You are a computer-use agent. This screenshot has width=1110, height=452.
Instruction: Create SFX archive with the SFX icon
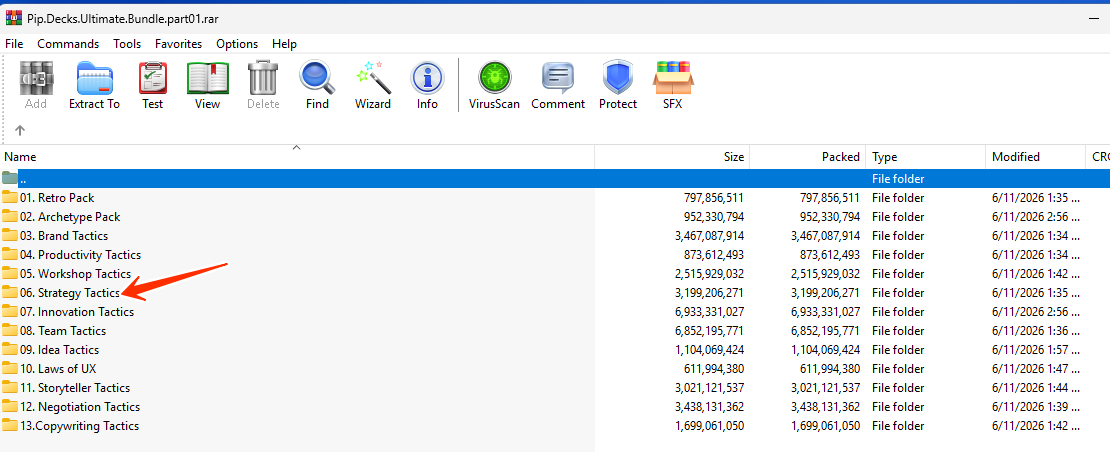tap(673, 78)
